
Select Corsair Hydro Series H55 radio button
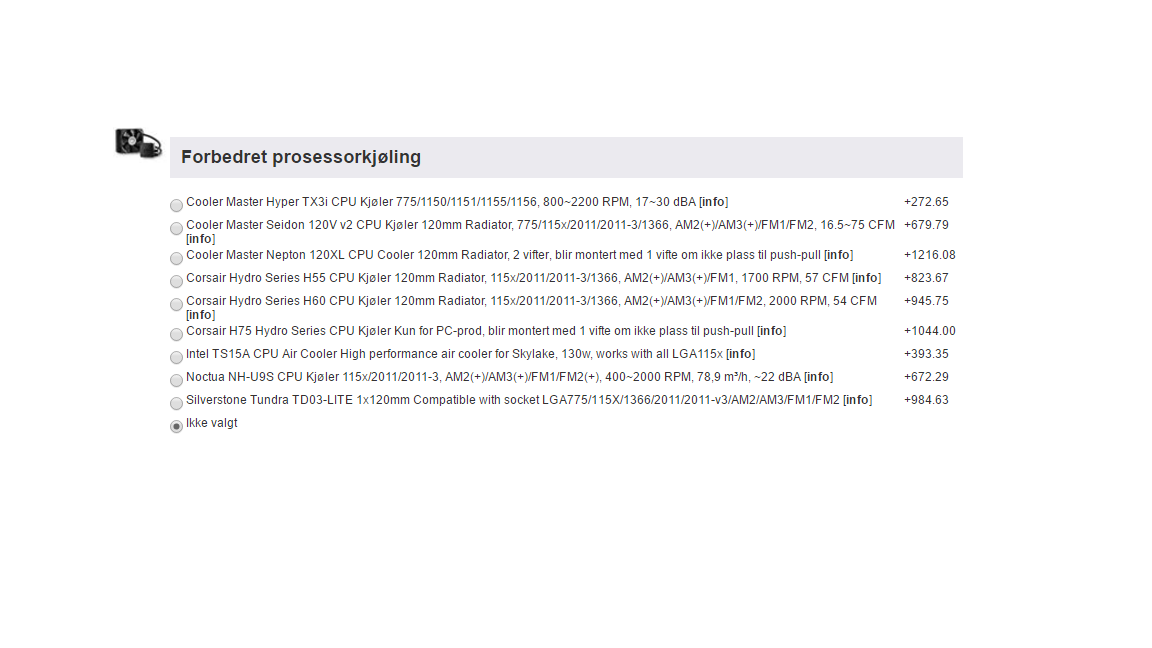click(x=176, y=281)
